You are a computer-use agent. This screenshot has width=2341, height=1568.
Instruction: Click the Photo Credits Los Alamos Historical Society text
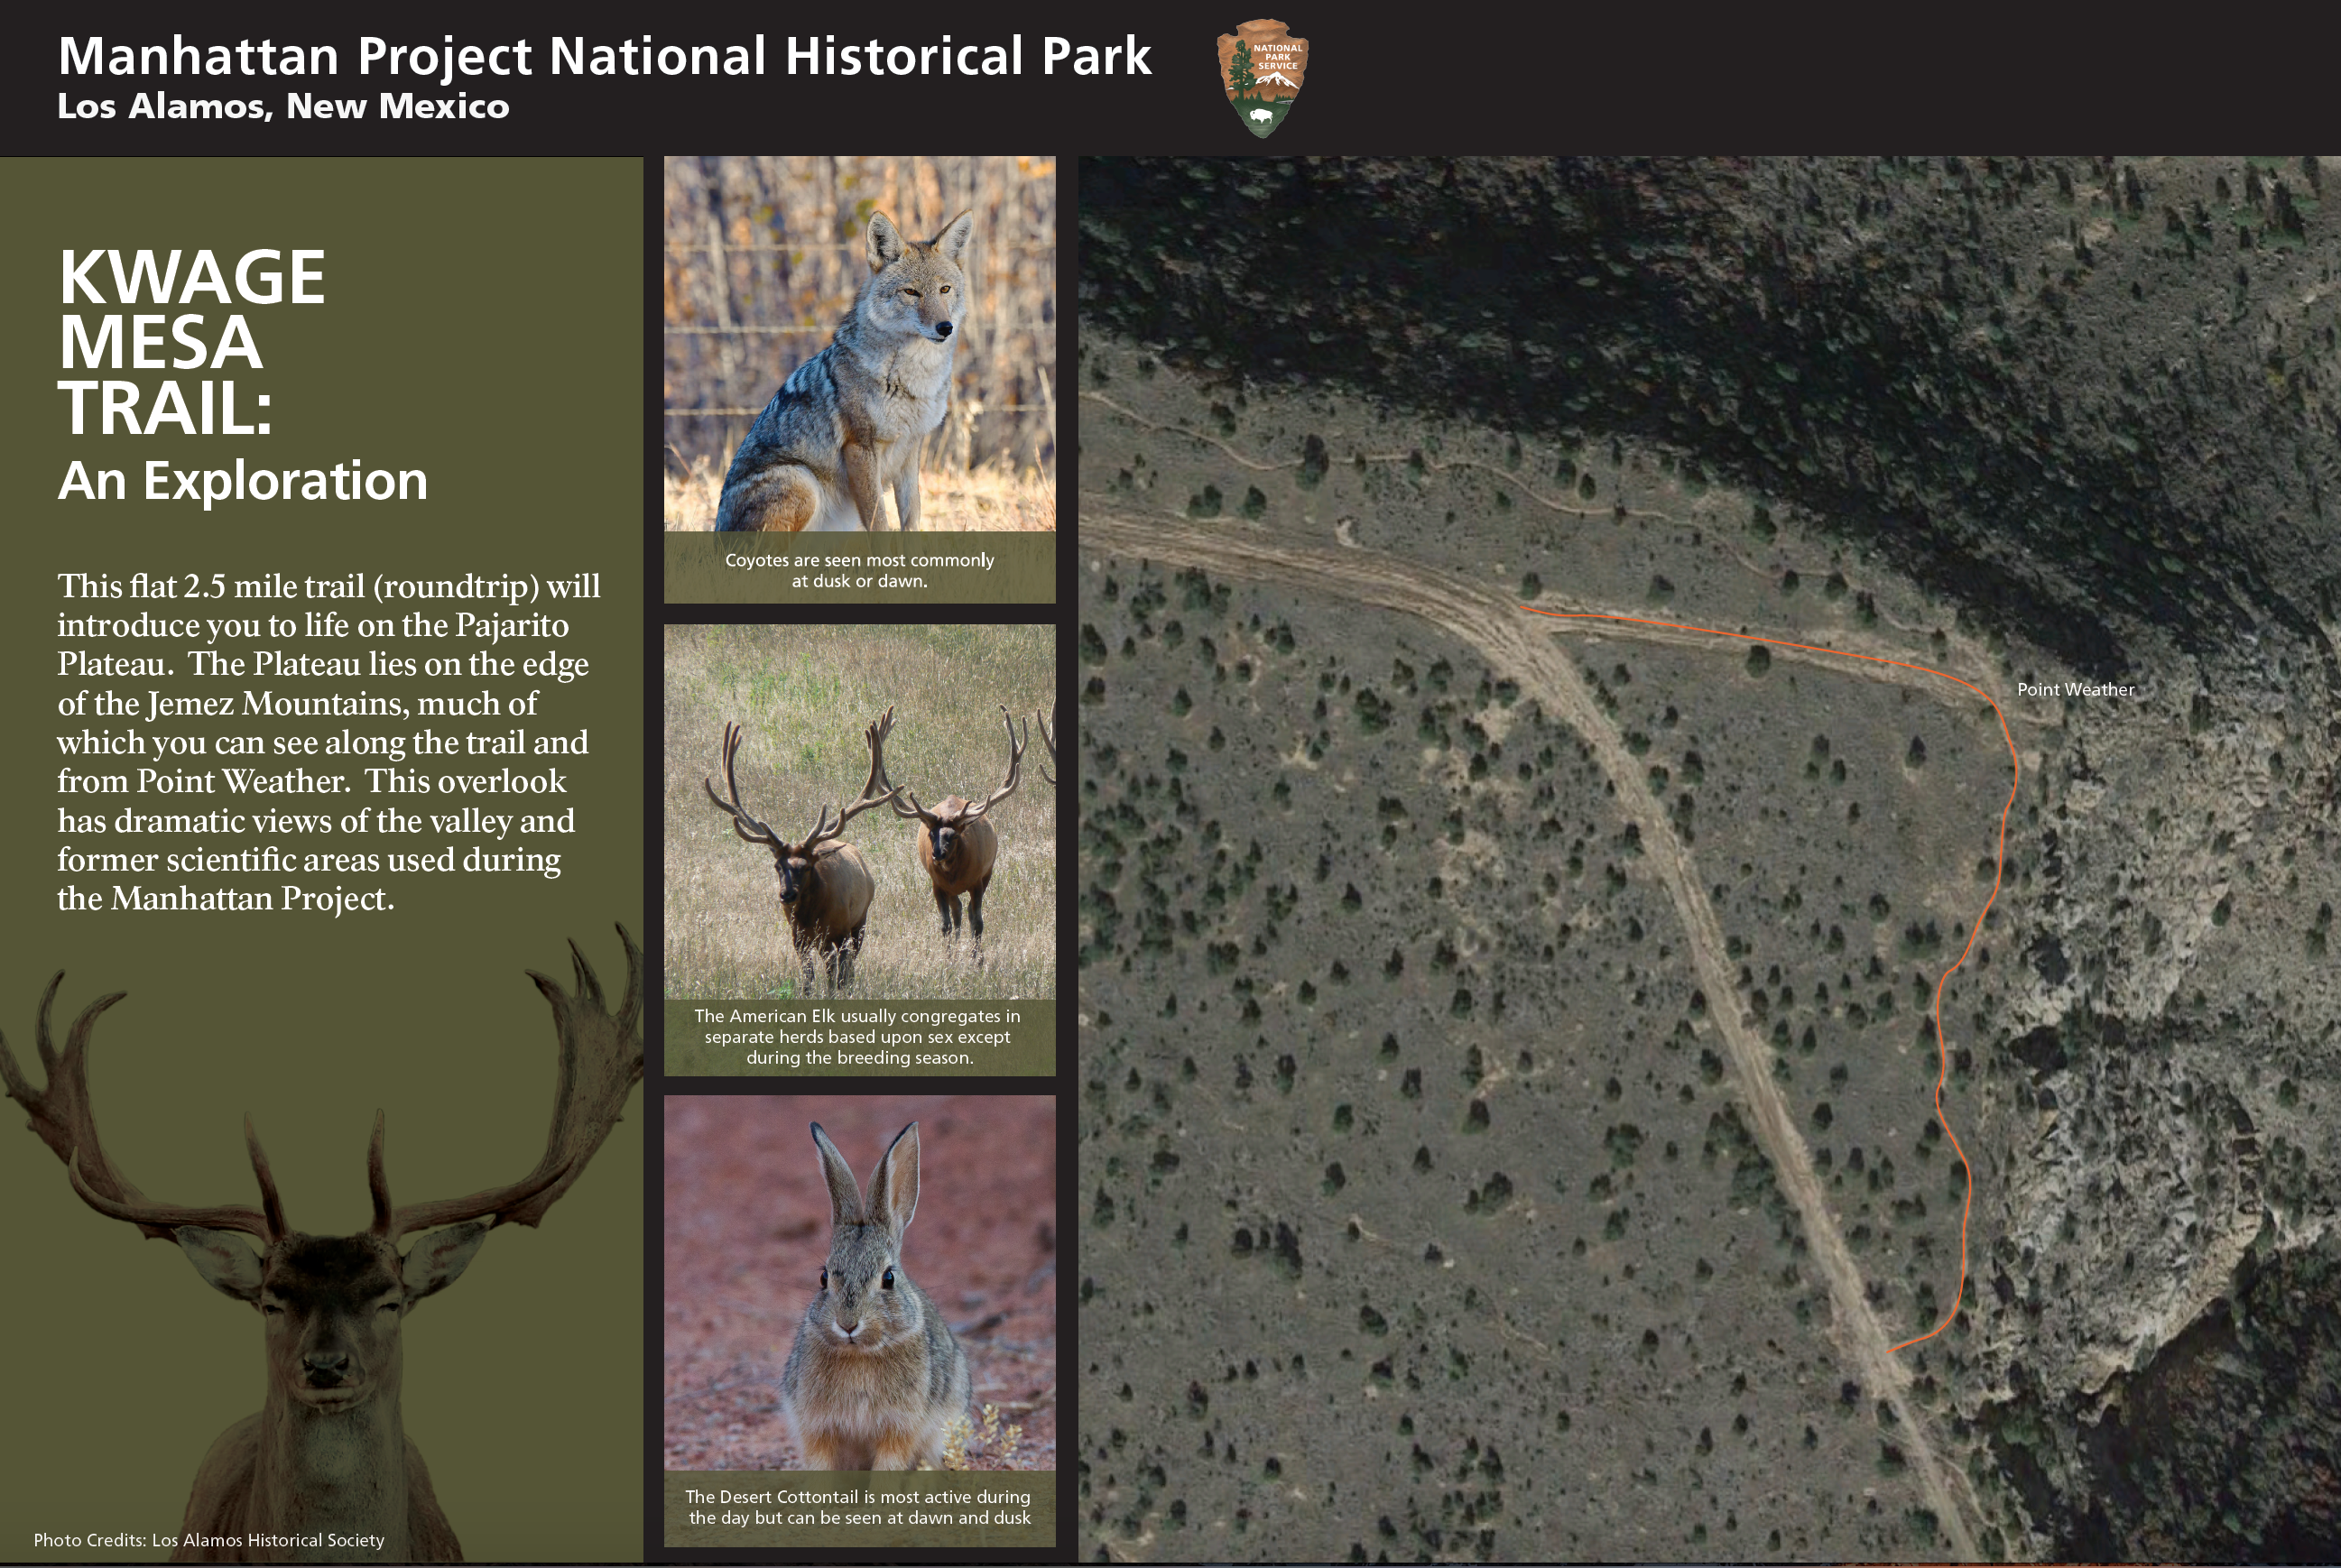point(209,1540)
